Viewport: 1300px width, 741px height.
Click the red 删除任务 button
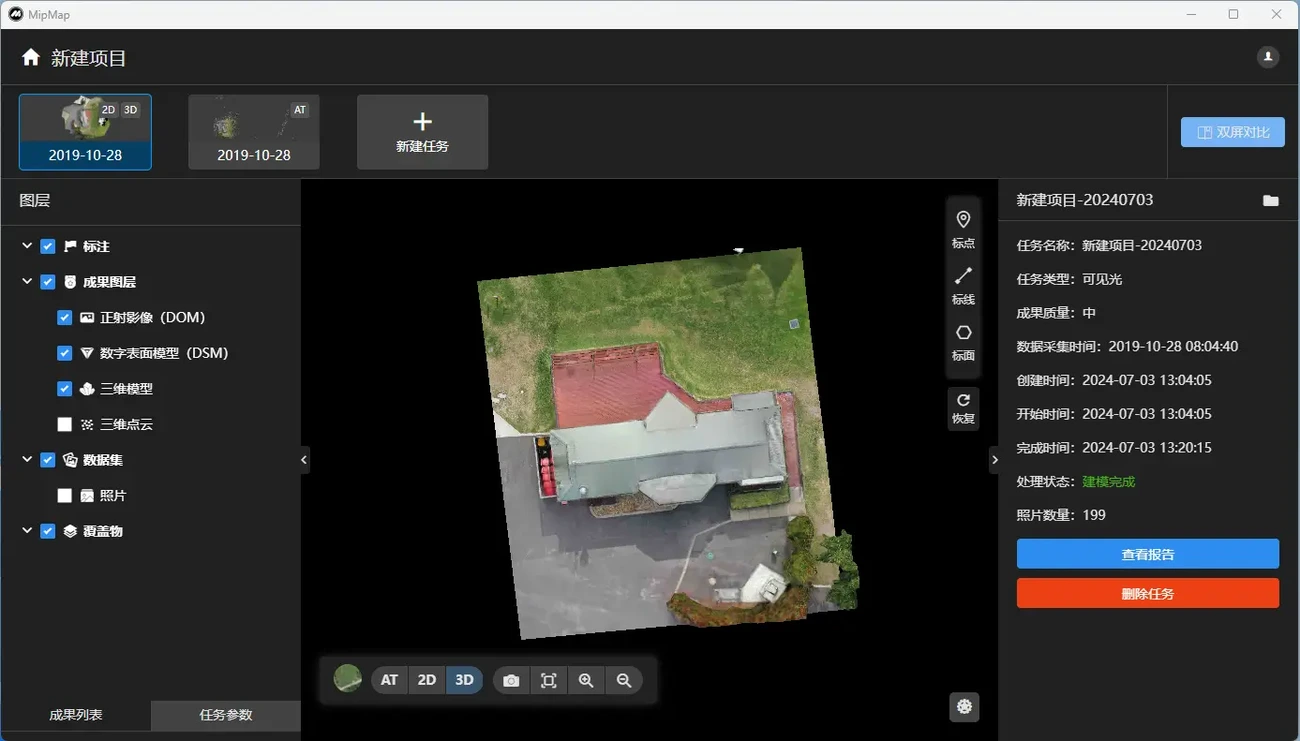[1147, 593]
